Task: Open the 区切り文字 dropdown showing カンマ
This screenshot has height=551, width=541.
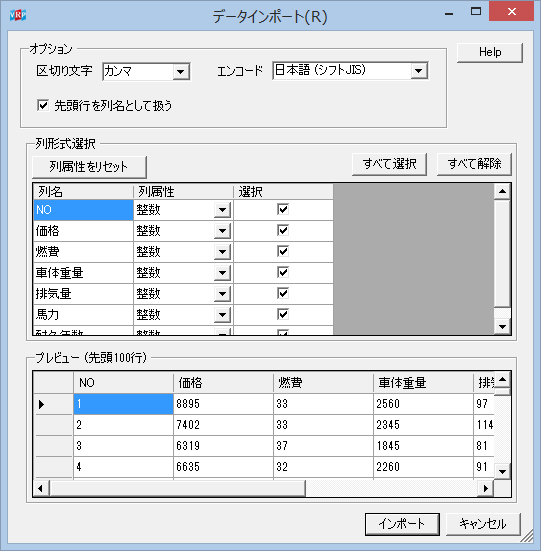Action: pyautogui.click(x=146, y=72)
